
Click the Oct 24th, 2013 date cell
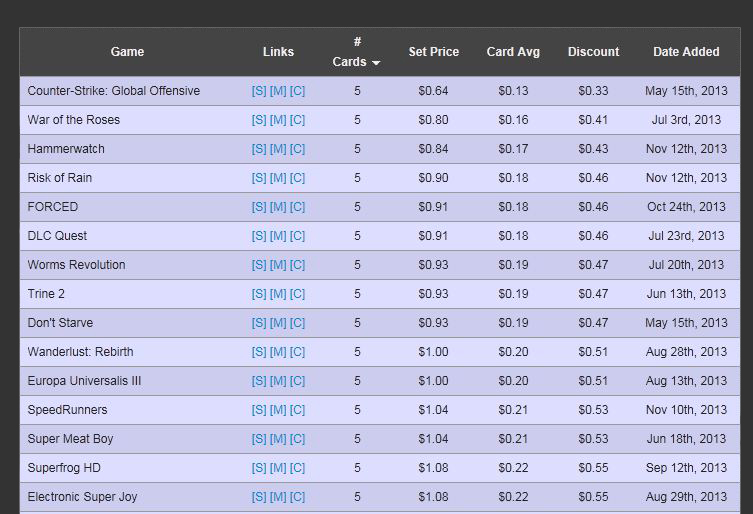coord(686,207)
